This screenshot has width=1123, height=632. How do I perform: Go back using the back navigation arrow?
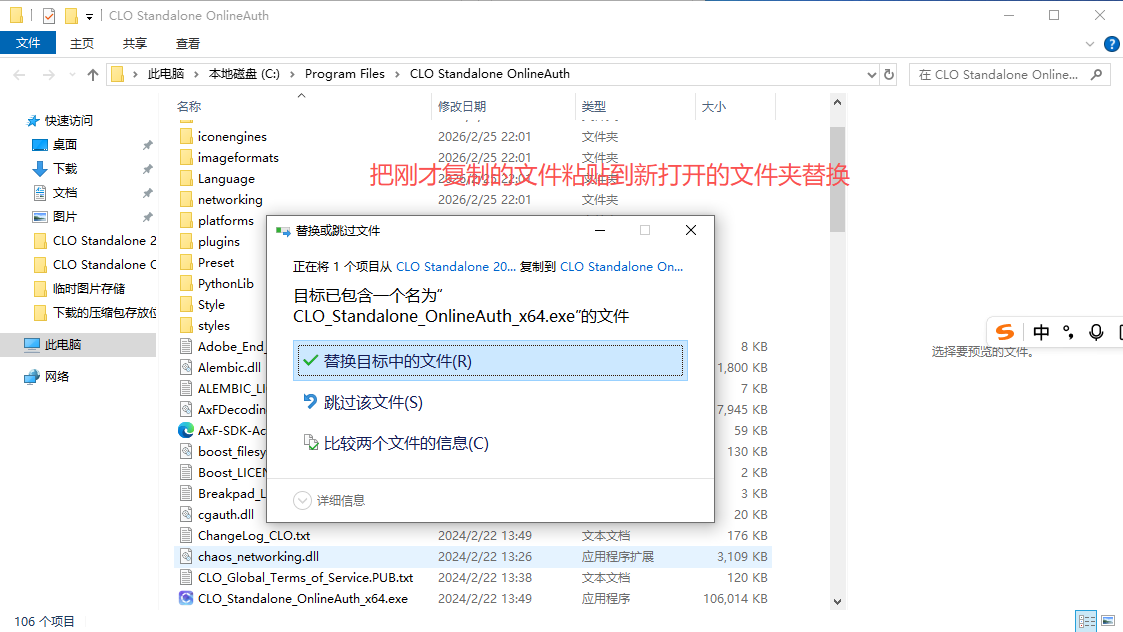pyautogui.click(x=18, y=74)
